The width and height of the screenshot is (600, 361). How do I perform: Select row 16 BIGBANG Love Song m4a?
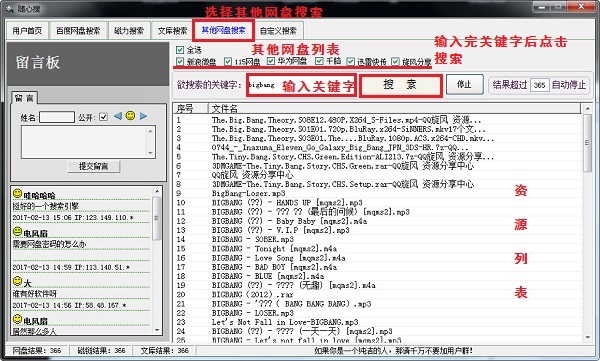click(x=377, y=258)
